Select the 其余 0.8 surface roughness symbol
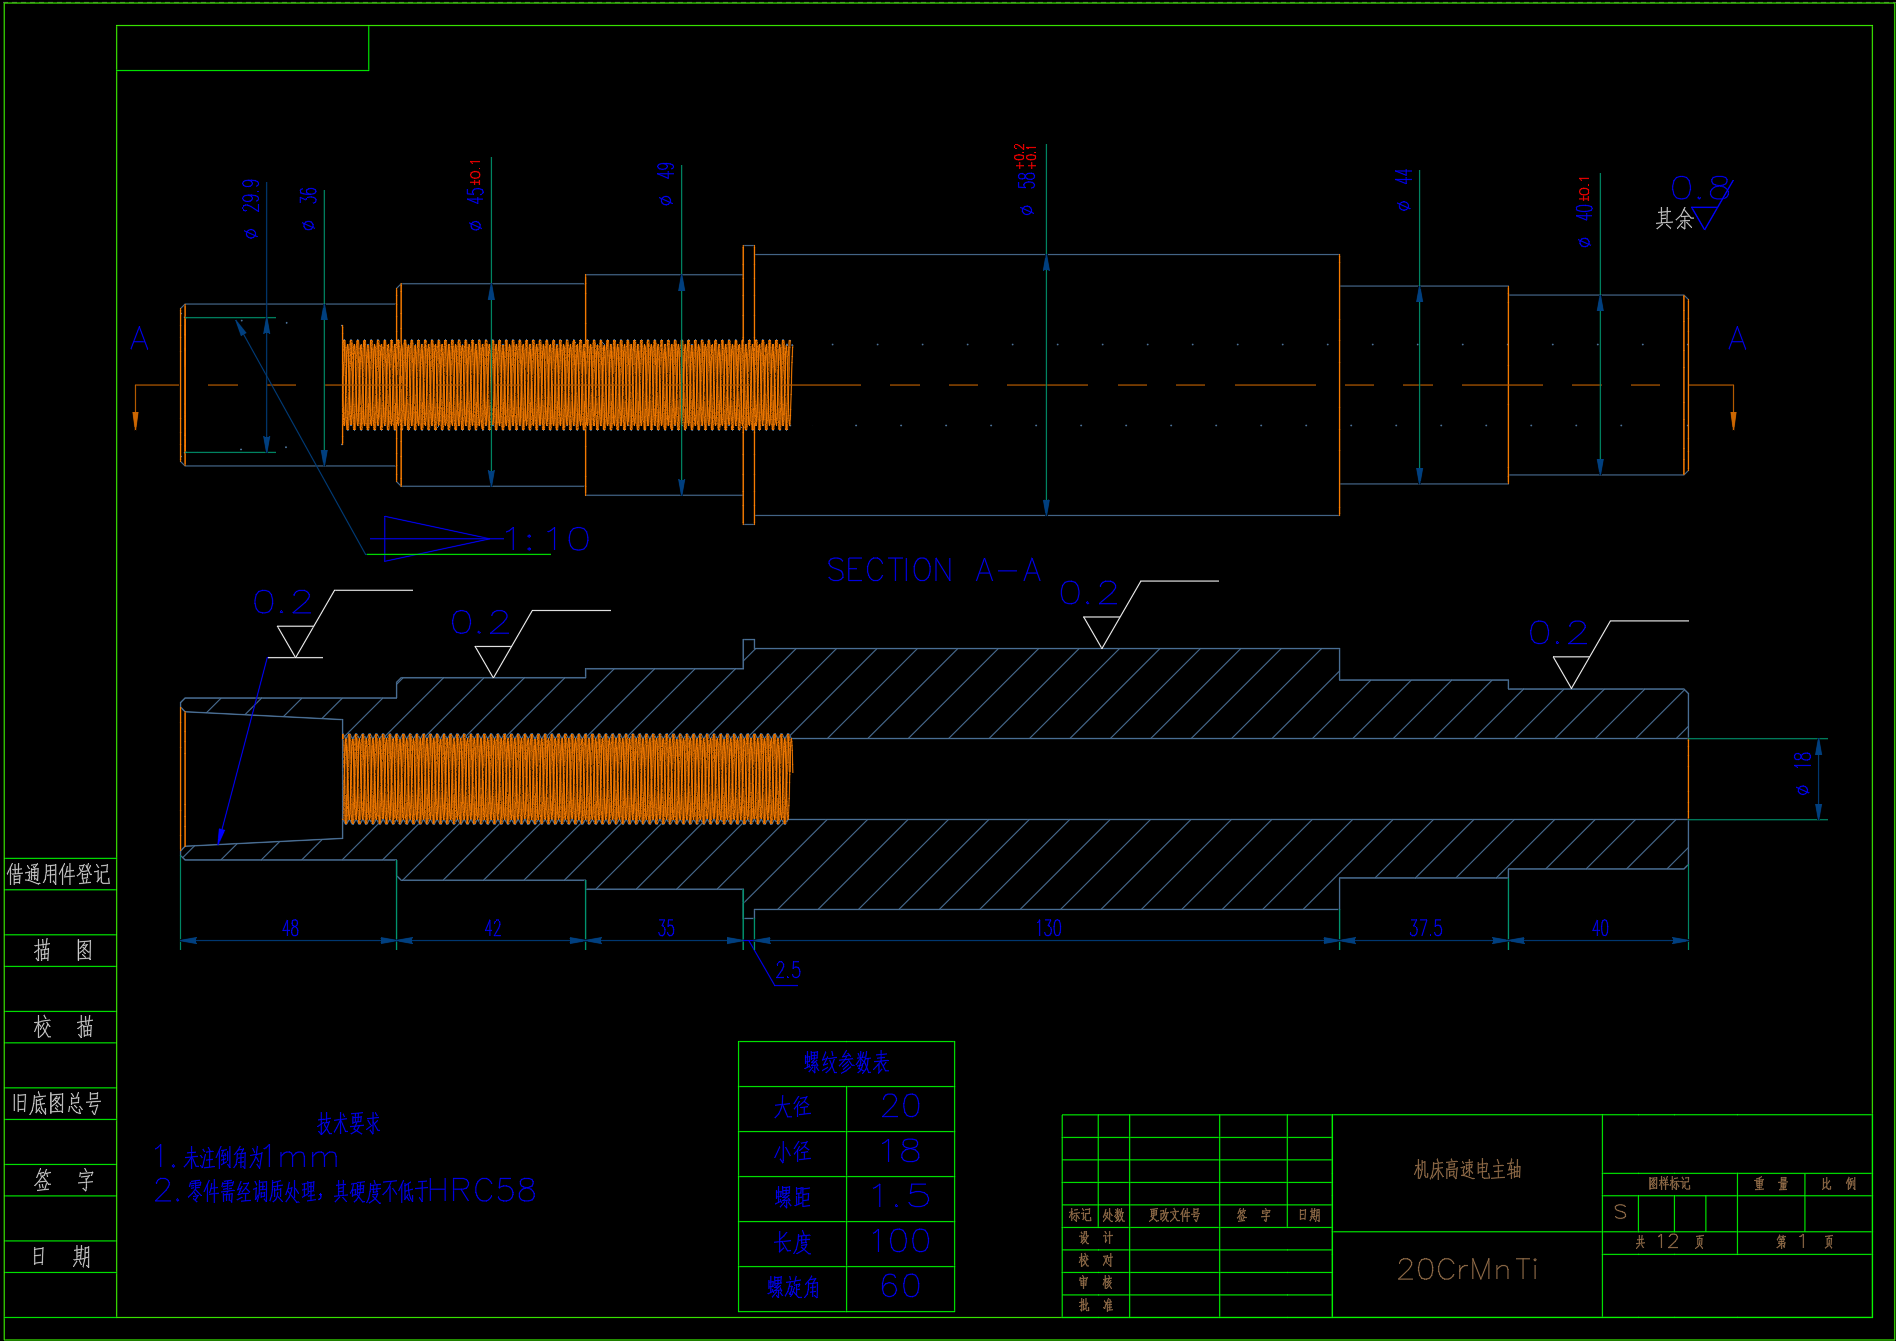Viewport: 1896px width, 1341px height. [x=1698, y=205]
